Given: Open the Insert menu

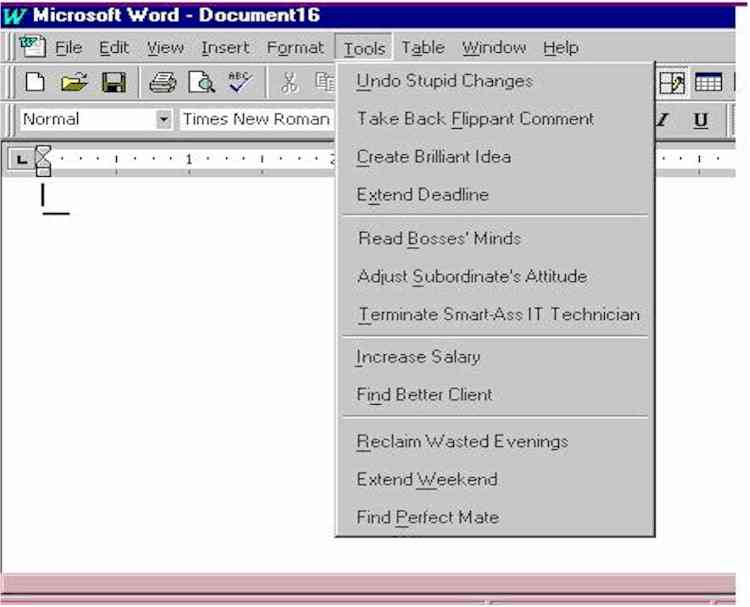Looking at the screenshot, I should pyautogui.click(x=225, y=48).
